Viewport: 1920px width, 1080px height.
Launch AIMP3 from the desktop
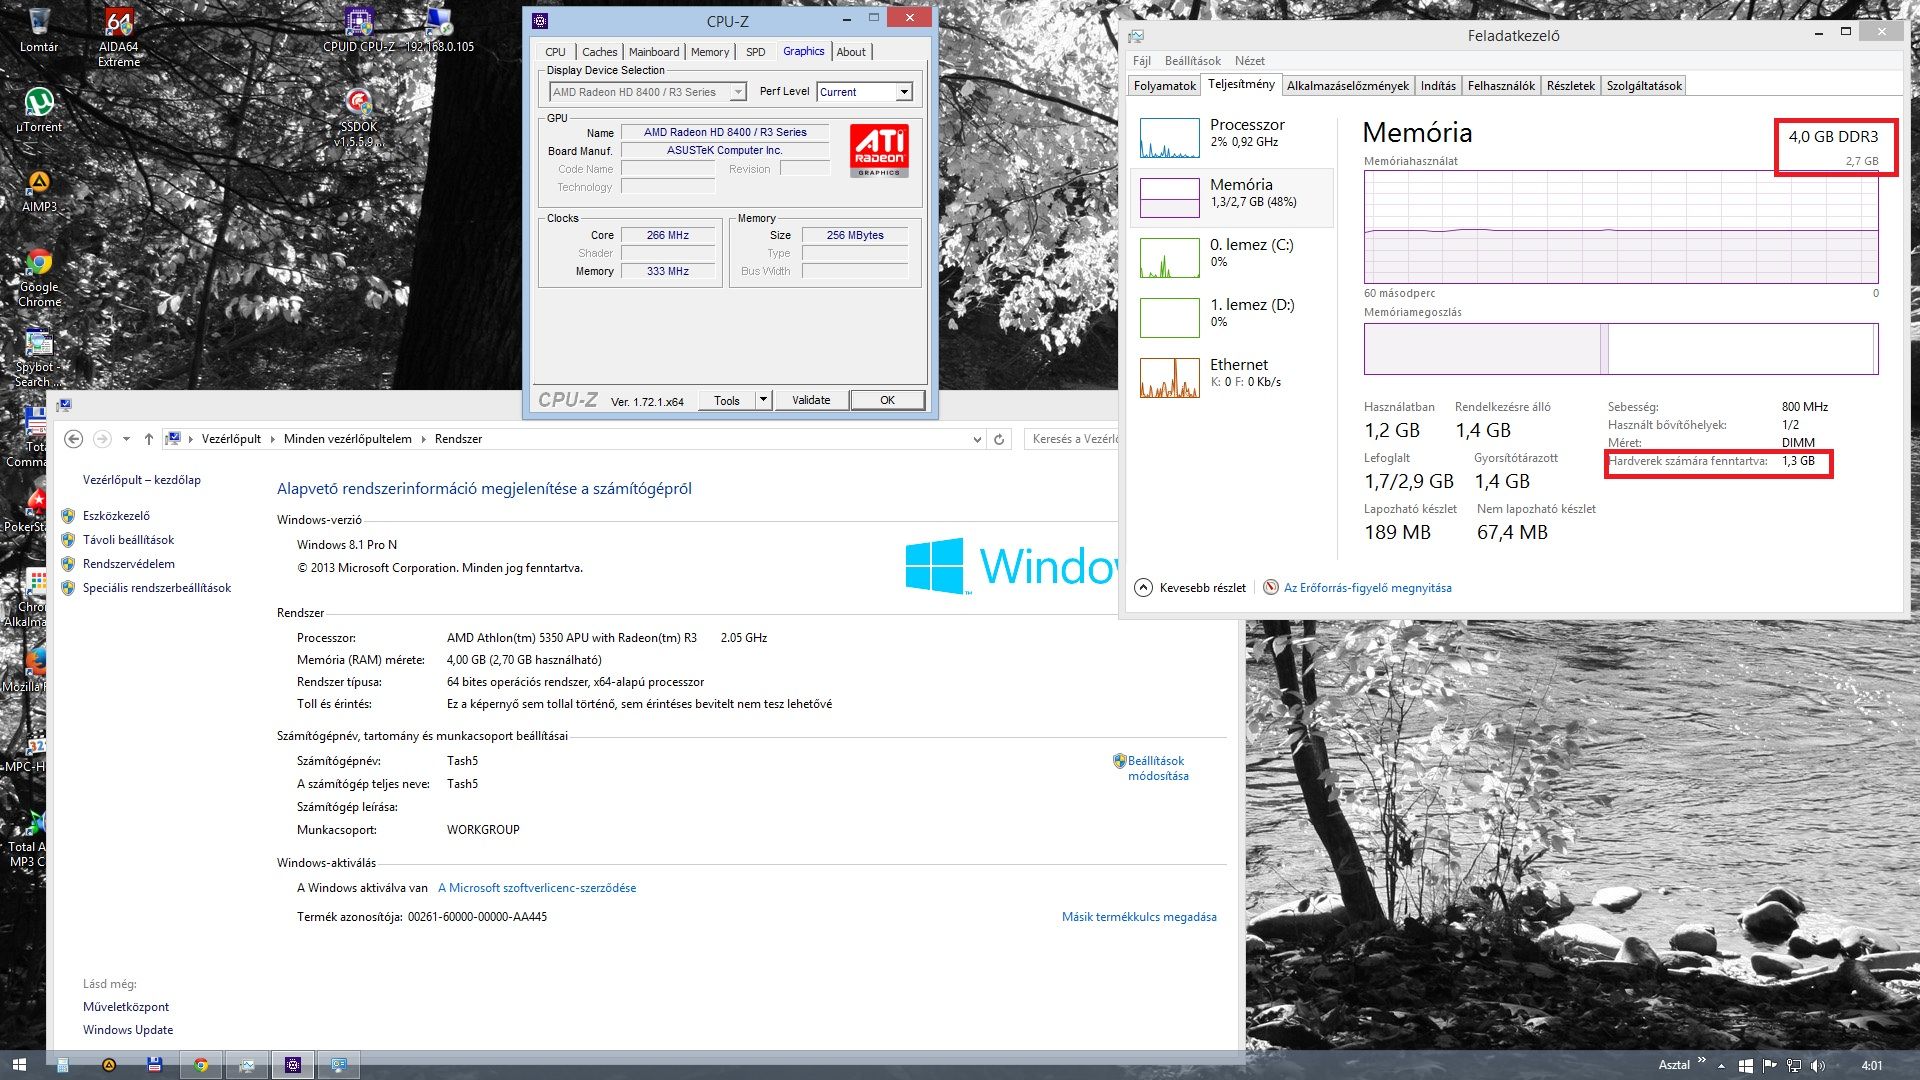coord(39,190)
